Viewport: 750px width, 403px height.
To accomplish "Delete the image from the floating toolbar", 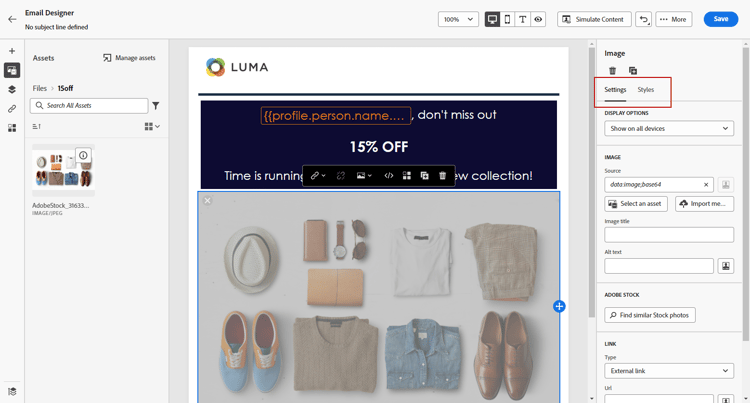I will [442, 175].
